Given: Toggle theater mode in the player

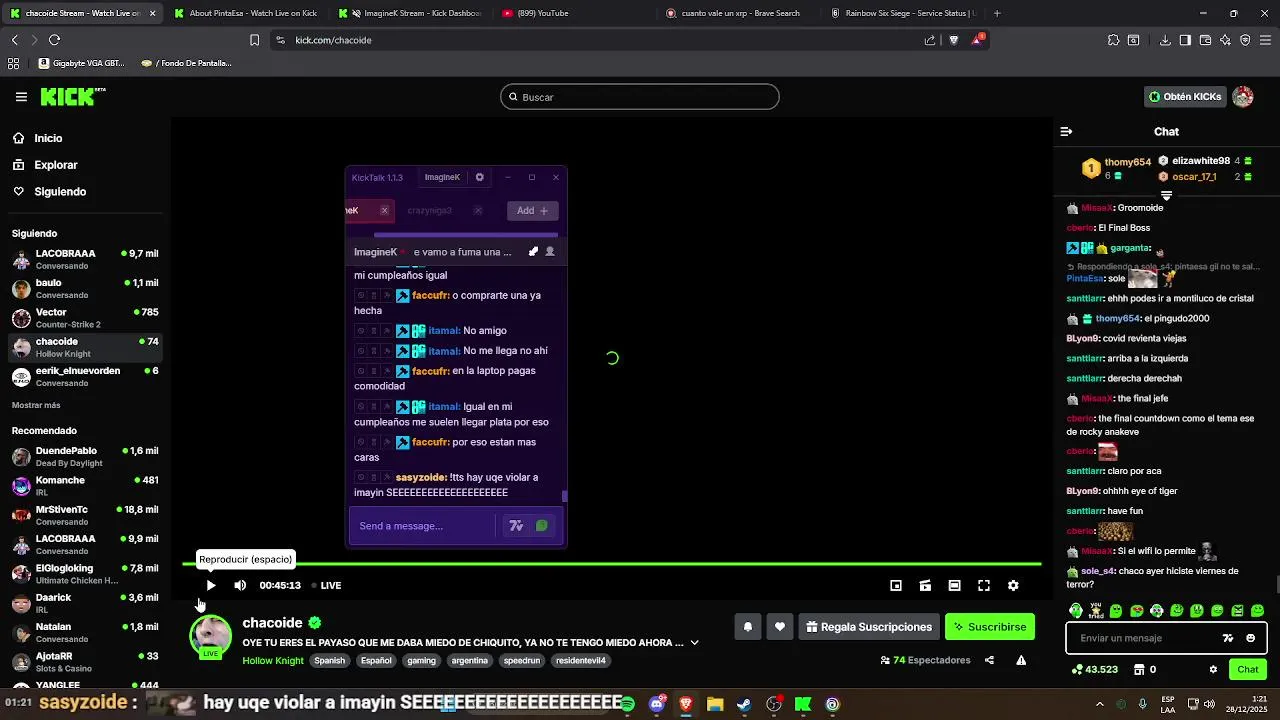Looking at the screenshot, I should [x=955, y=585].
